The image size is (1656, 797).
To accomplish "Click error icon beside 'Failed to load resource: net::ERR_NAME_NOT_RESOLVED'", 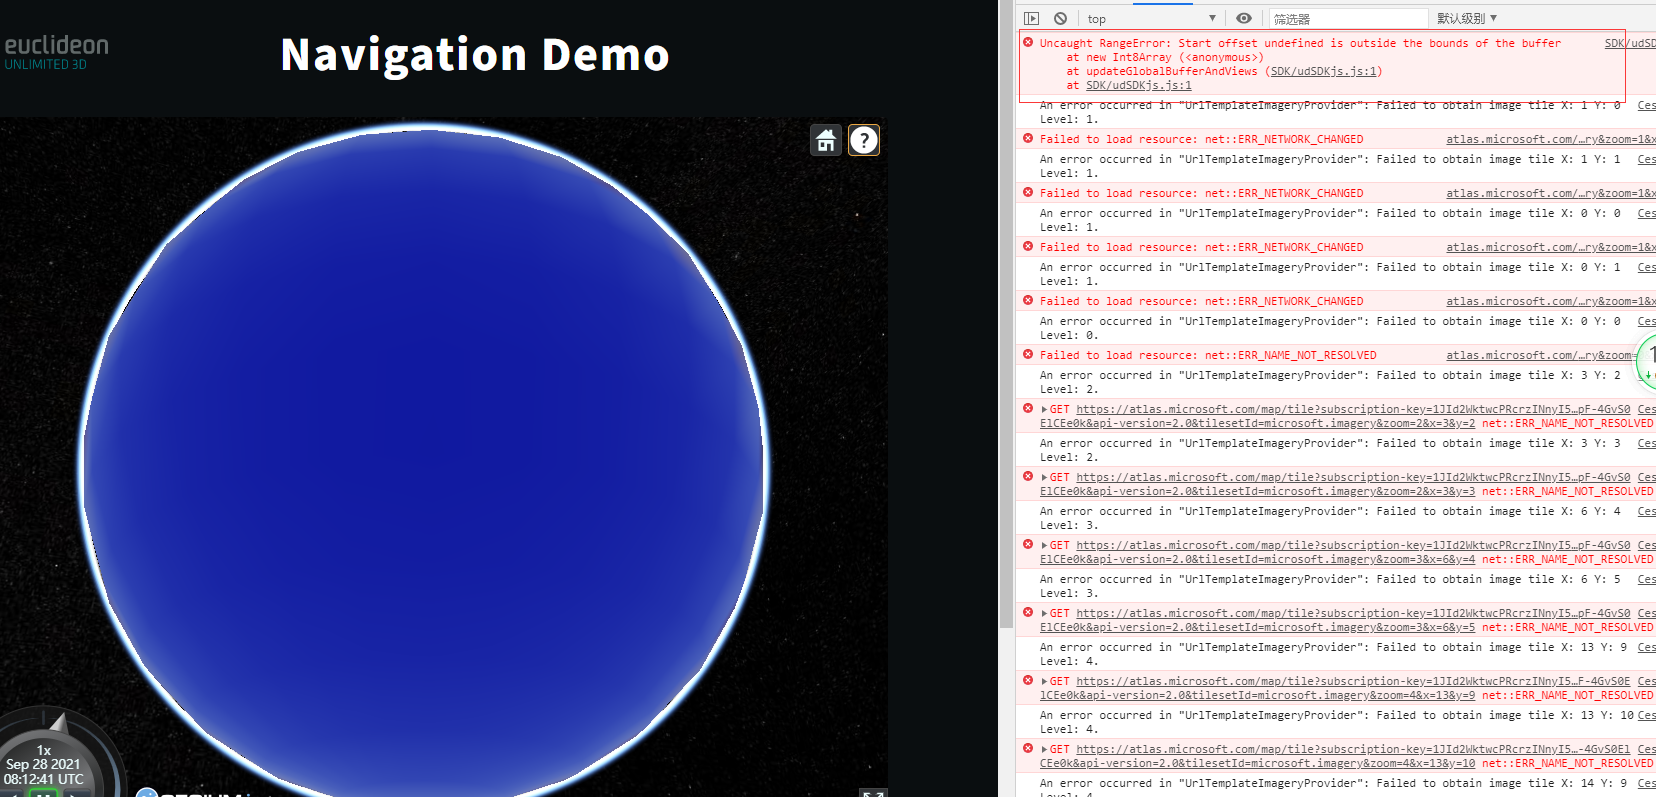I will (1028, 354).
